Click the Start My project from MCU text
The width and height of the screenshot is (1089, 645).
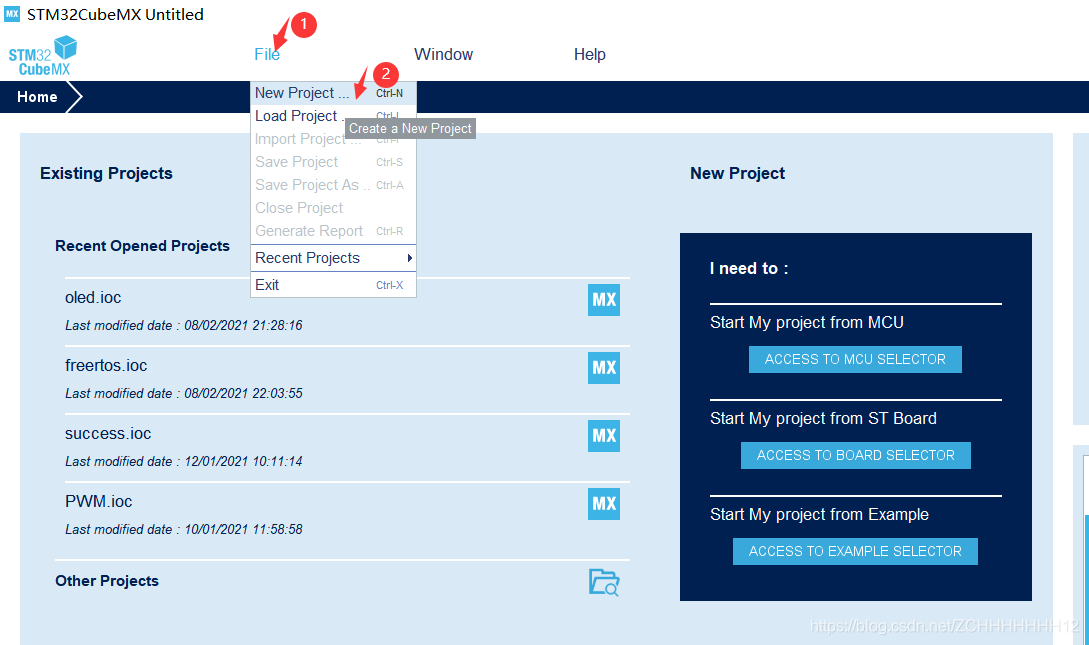(x=807, y=322)
